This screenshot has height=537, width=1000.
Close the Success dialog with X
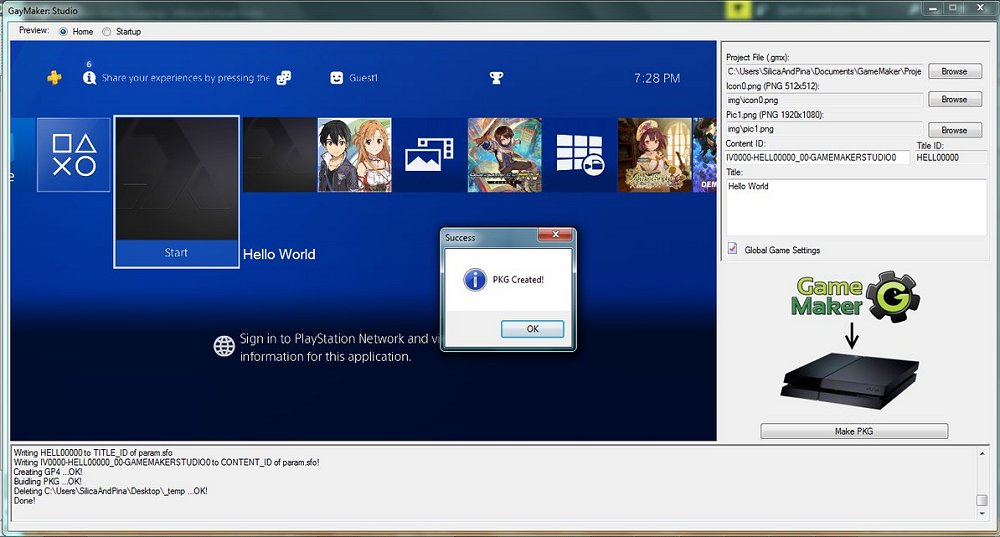pos(554,237)
